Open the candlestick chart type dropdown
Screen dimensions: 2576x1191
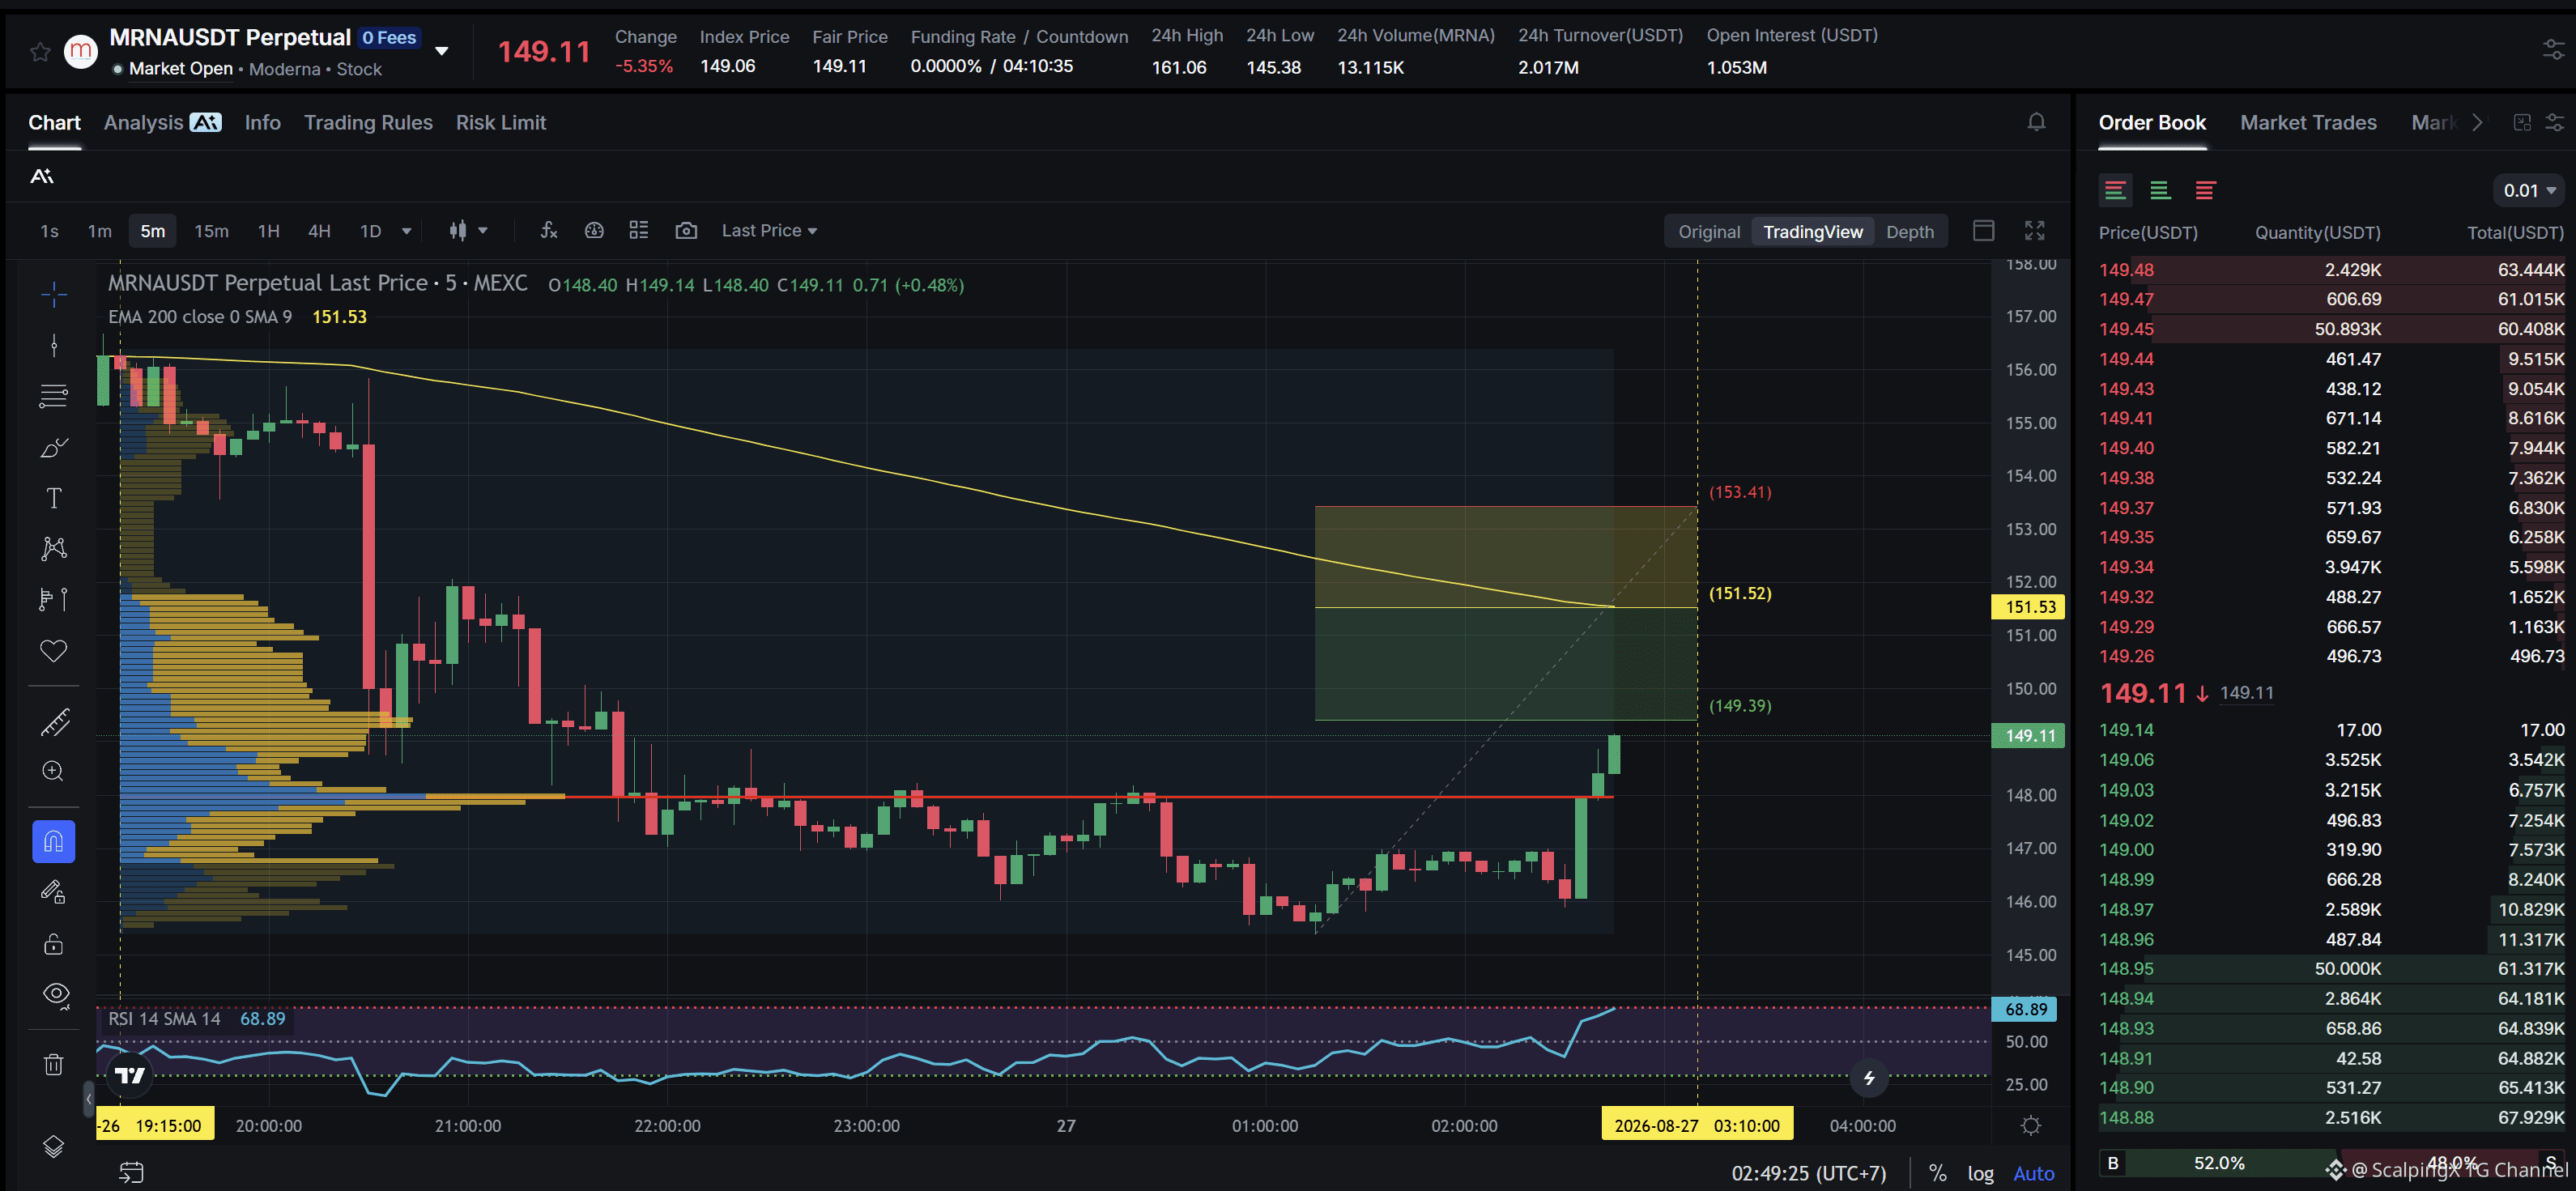468,231
